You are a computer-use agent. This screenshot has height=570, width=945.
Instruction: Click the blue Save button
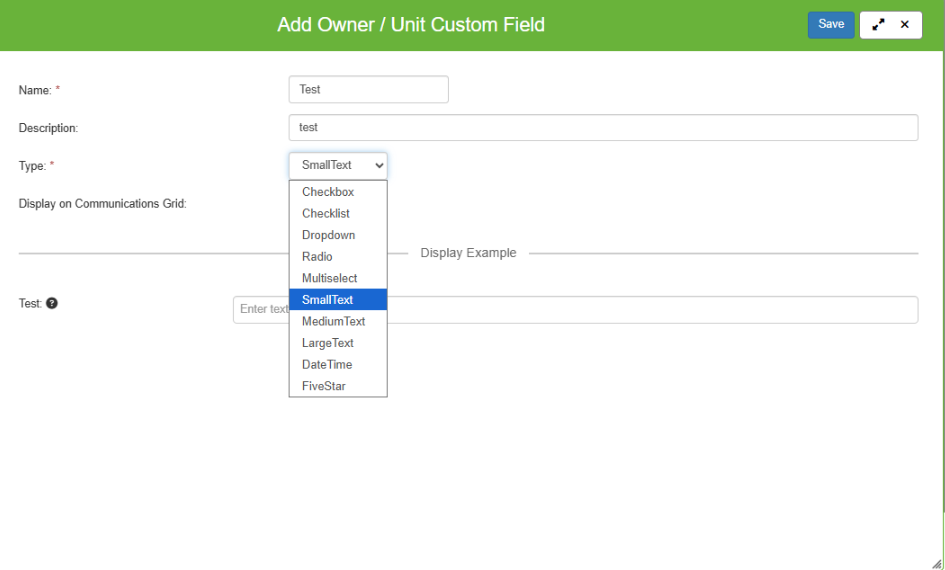point(830,25)
